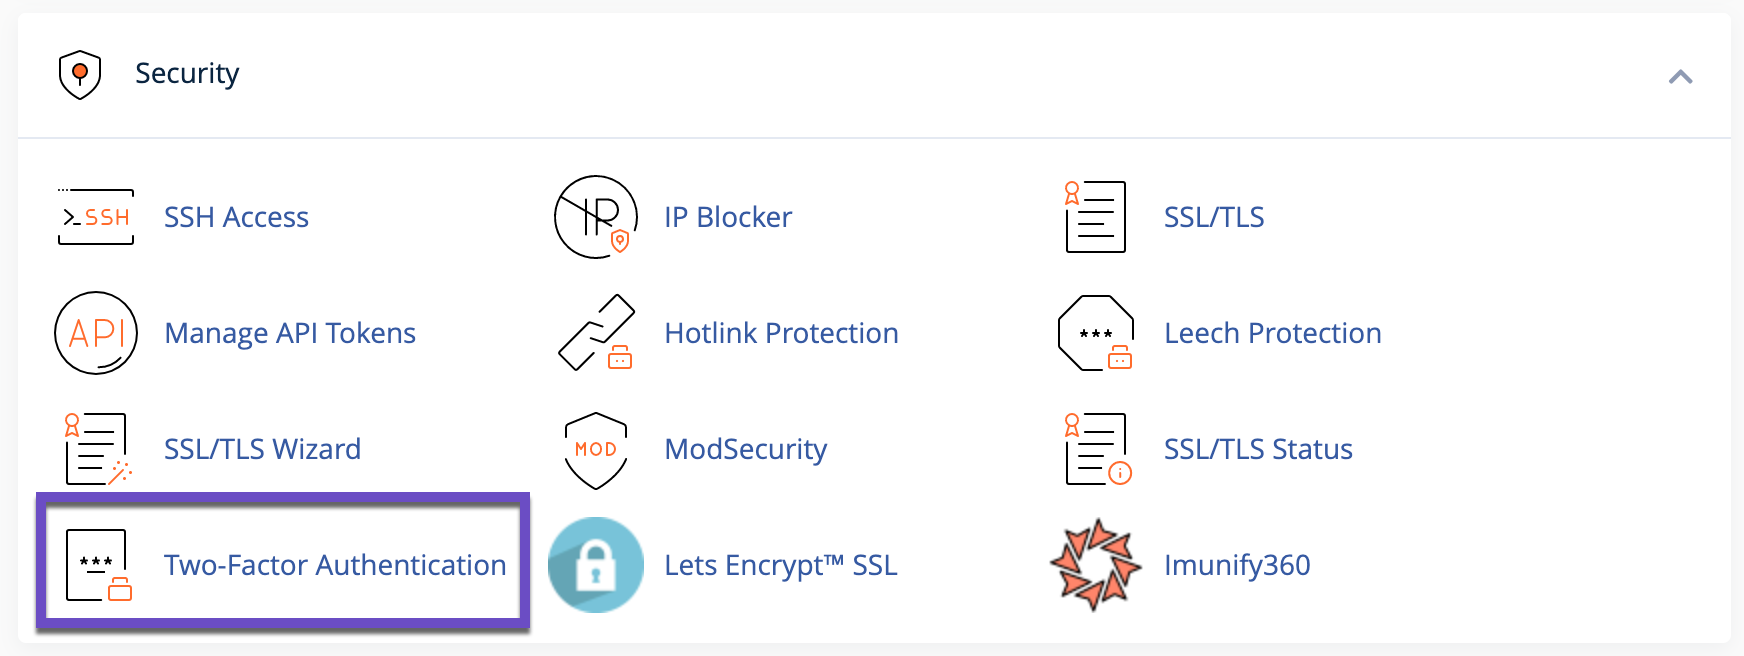Open the ModSecurity text link

[746, 449]
